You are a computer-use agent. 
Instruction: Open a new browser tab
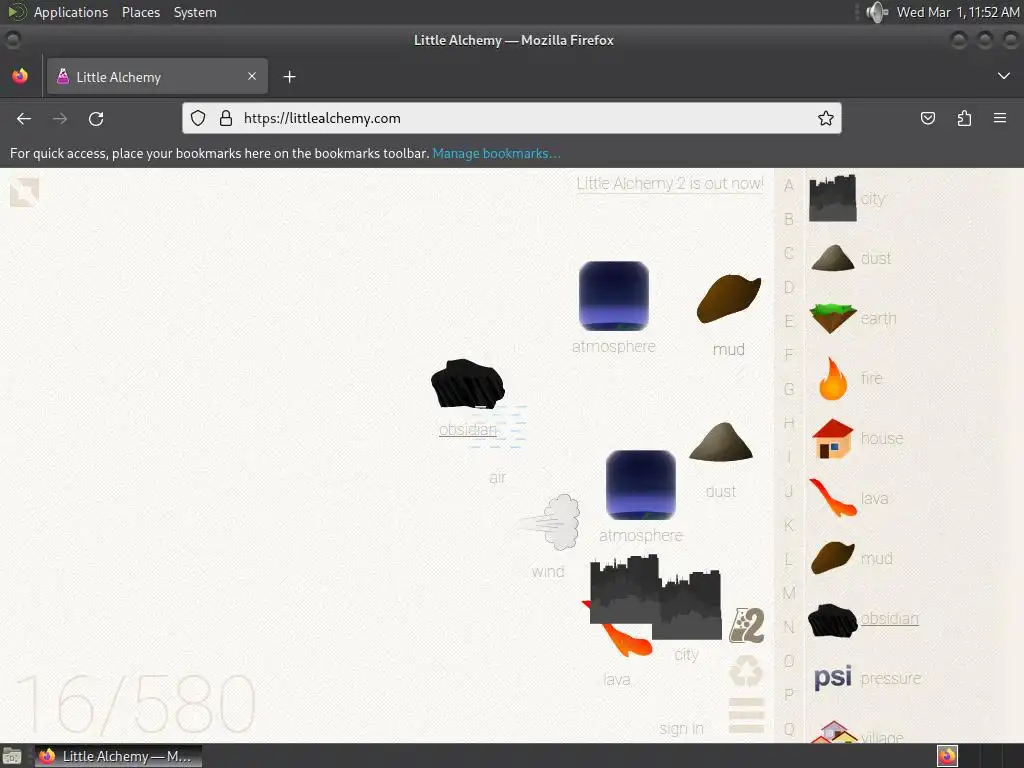[289, 77]
